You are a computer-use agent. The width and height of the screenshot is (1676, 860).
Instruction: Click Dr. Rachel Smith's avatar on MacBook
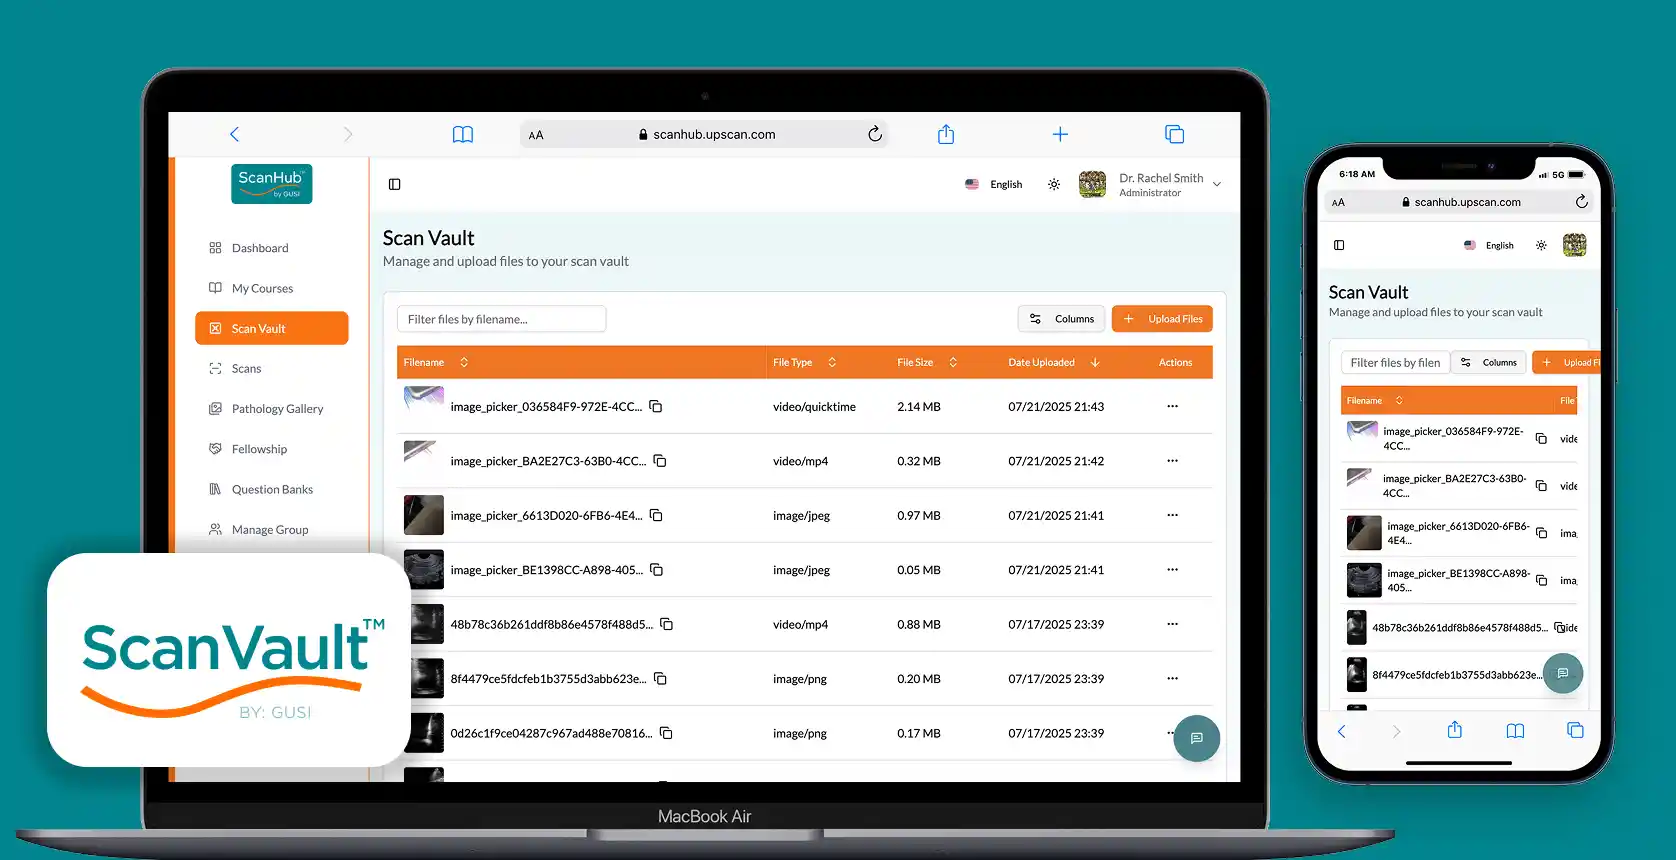pos(1093,184)
